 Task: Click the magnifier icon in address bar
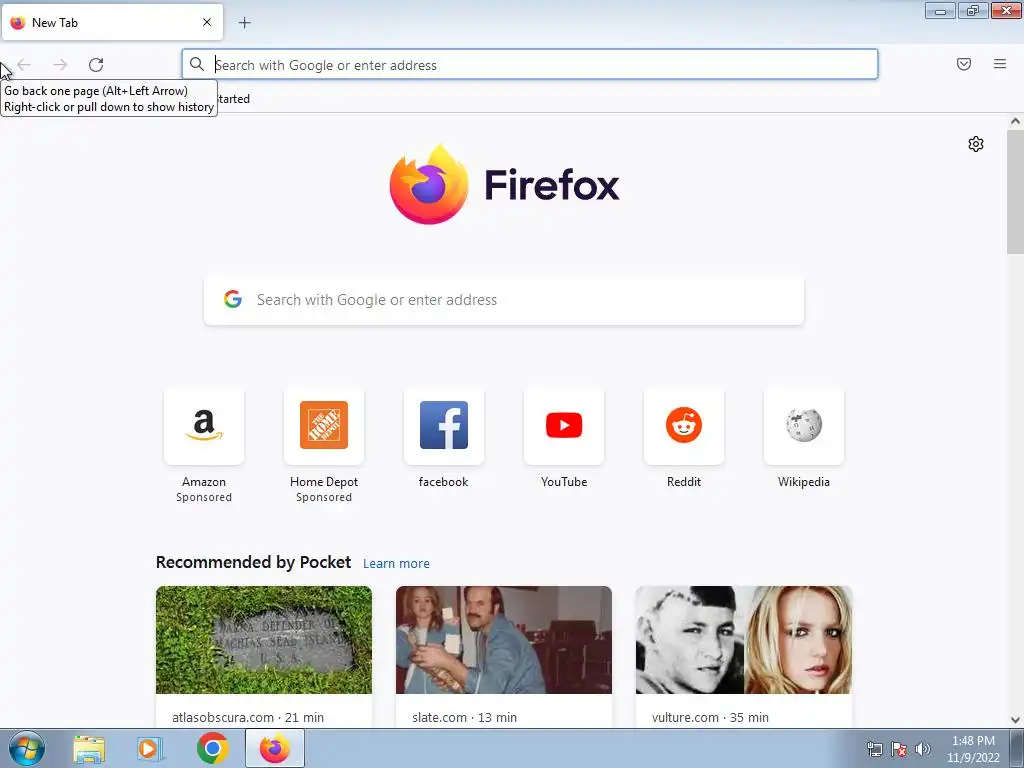(x=197, y=64)
